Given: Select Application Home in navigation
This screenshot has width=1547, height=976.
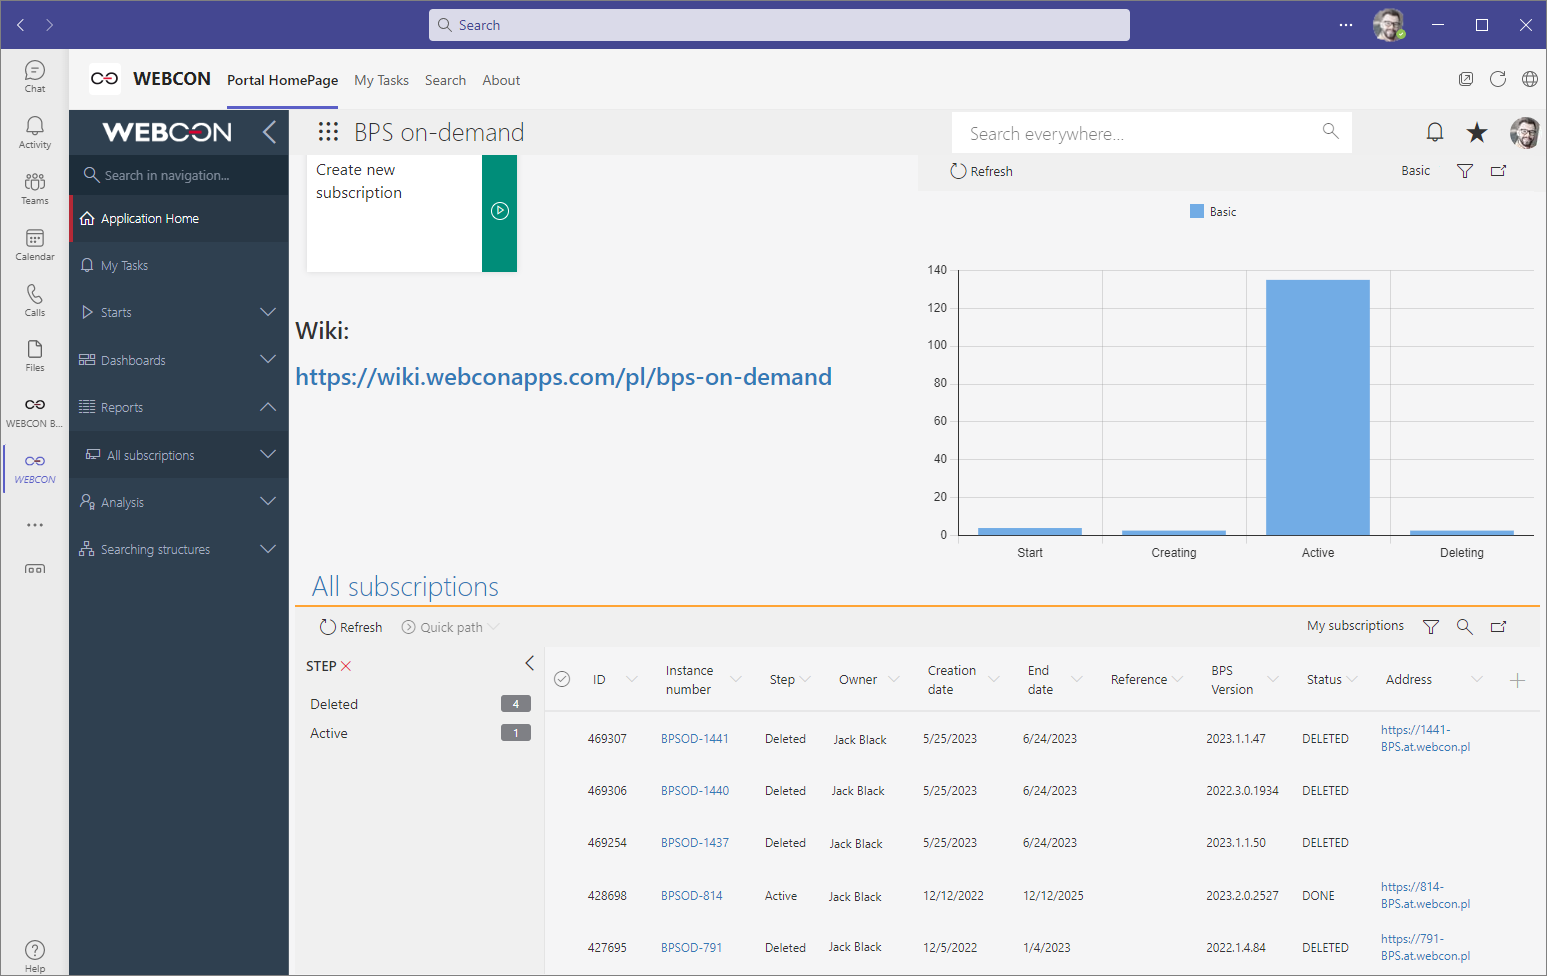Looking at the screenshot, I should [179, 218].
